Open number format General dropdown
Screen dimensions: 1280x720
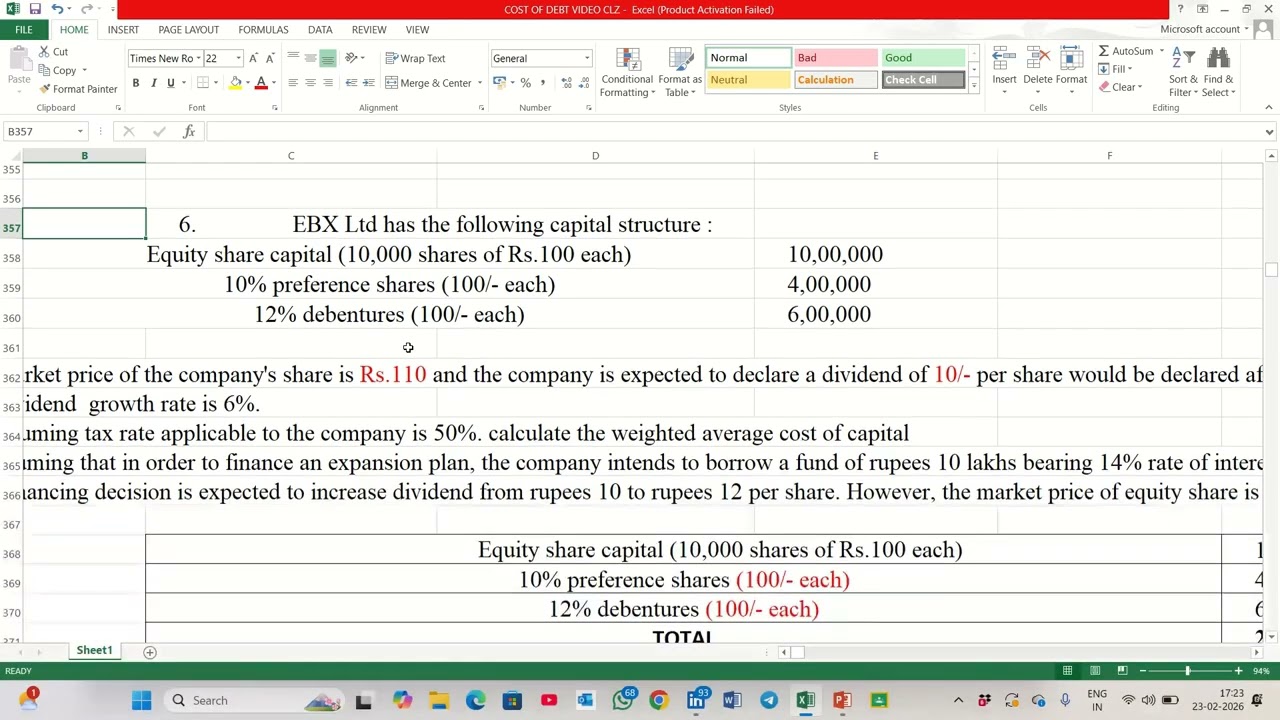587,58
